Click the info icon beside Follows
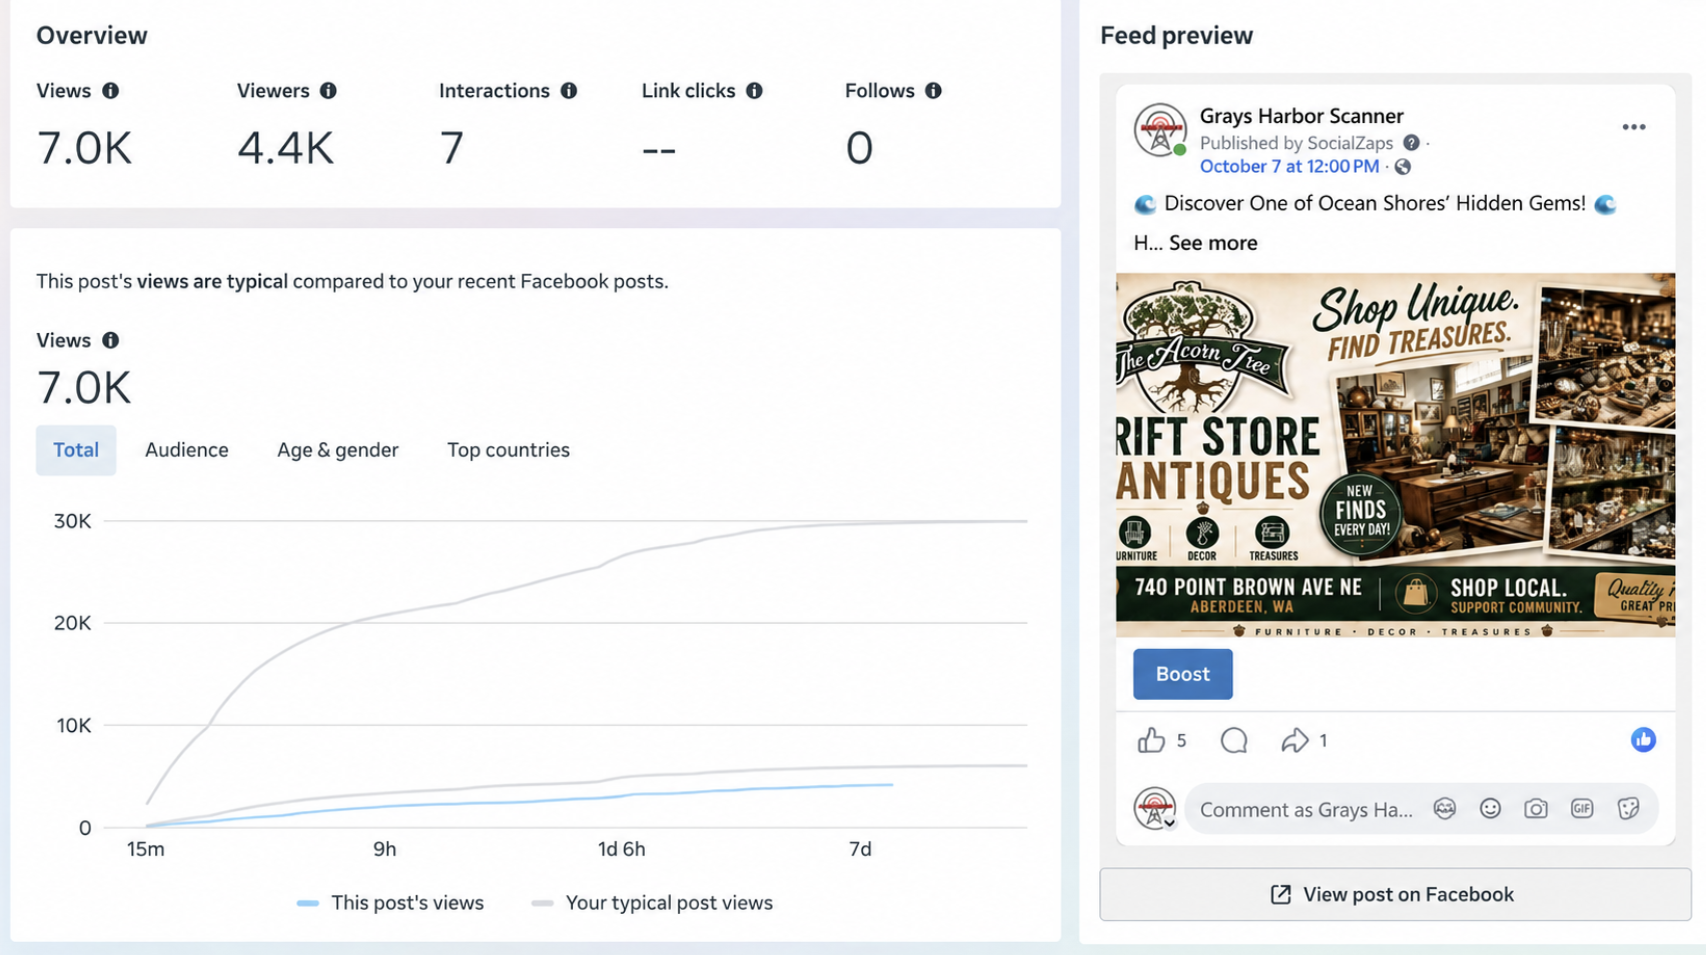The height and width of the screenshot is (955, 1706). [933, 91]
